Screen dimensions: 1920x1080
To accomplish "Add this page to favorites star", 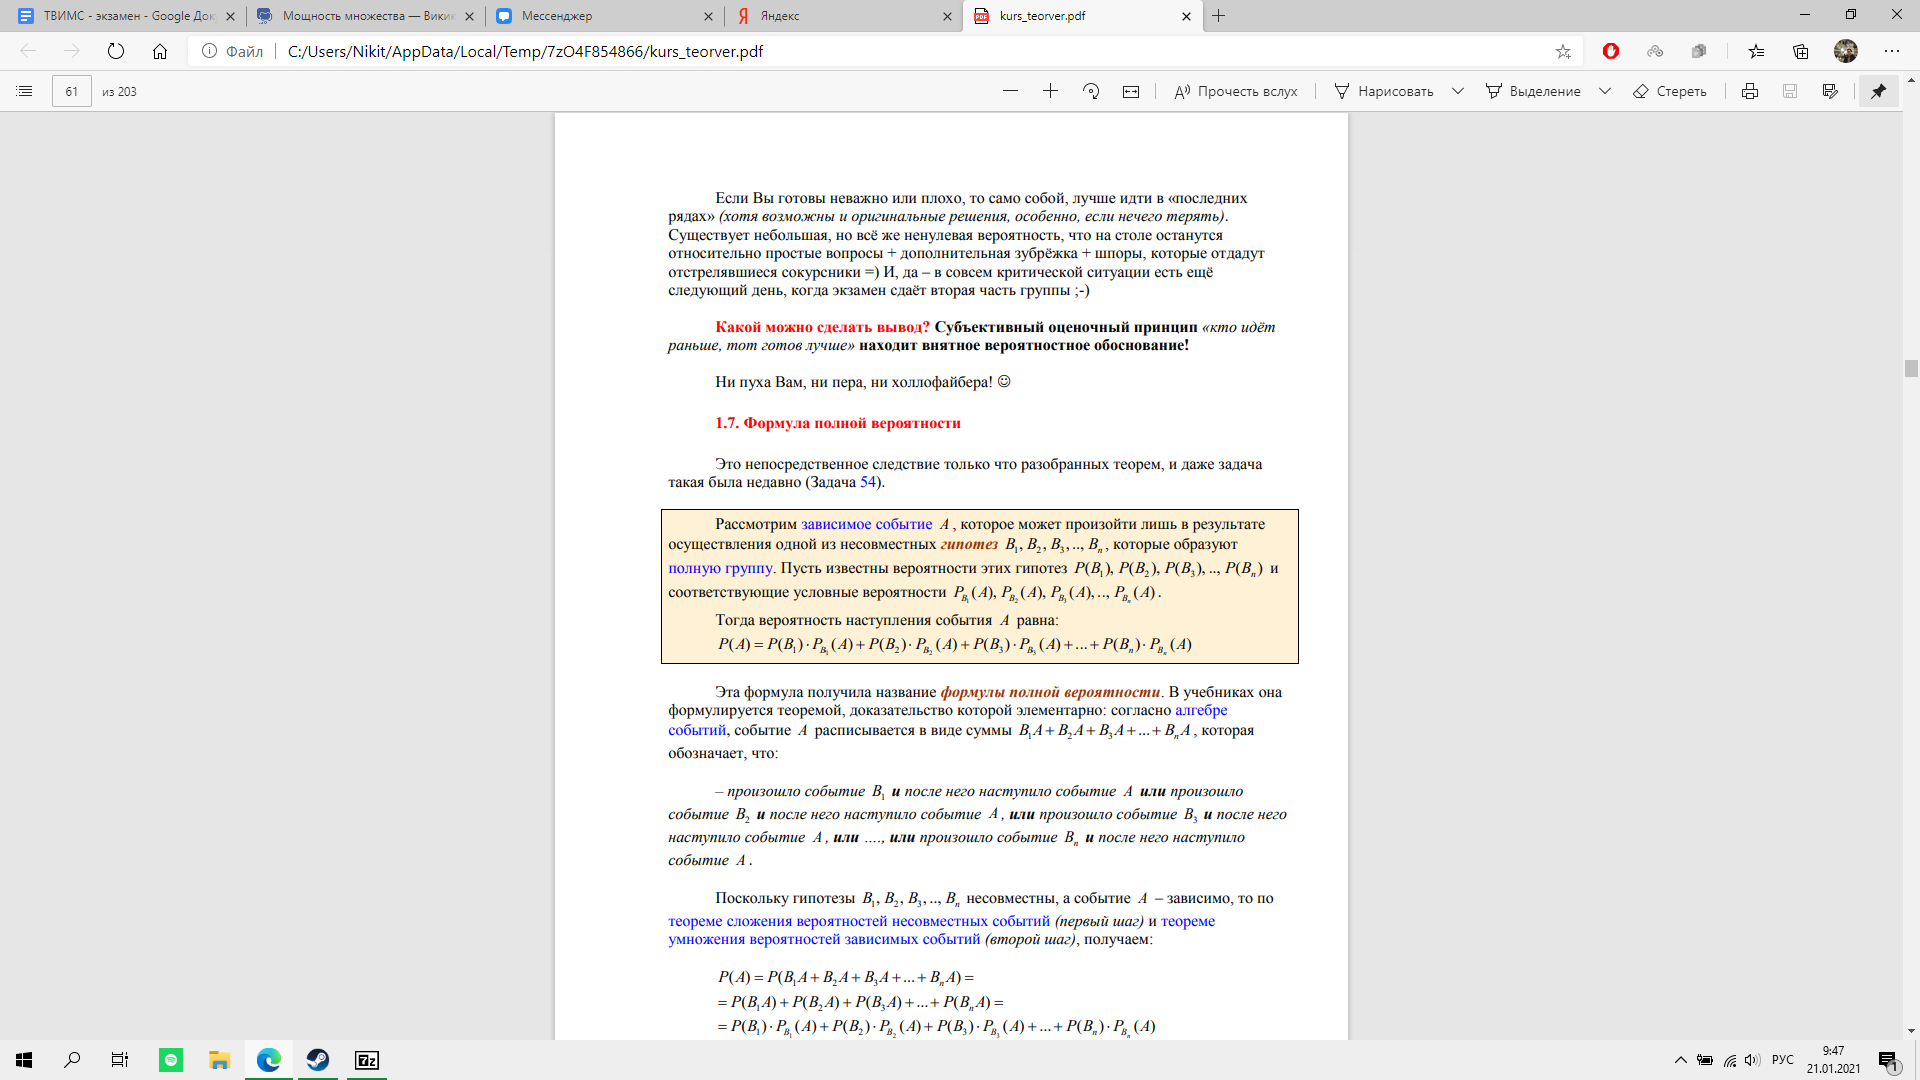I will (1563, 51).
